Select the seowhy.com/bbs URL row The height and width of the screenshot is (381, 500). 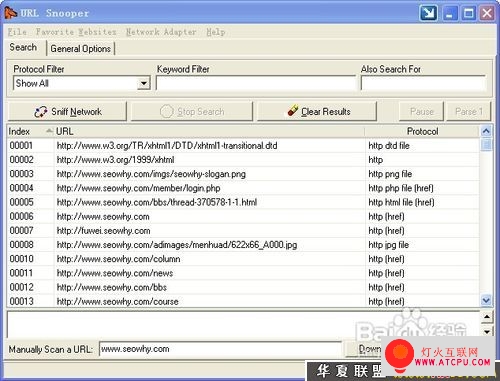coord(243,287)
